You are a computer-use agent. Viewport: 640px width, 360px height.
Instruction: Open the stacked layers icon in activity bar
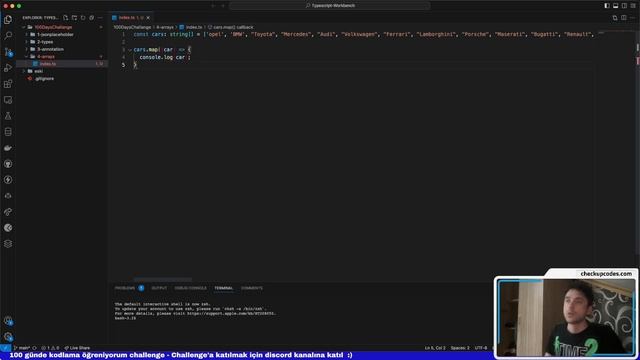point(8,244)
